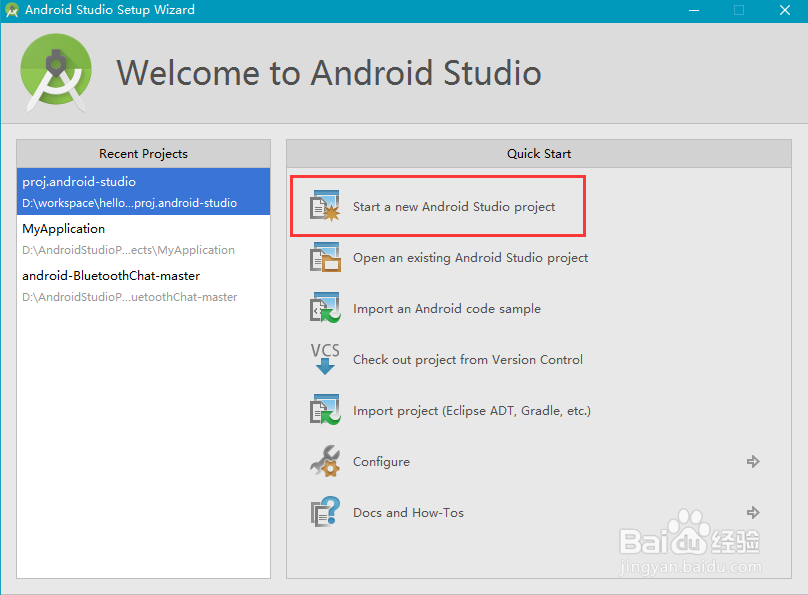The image size is (808, 595).
Task: Click the open existing project folder icon
Action: (325, 257)
